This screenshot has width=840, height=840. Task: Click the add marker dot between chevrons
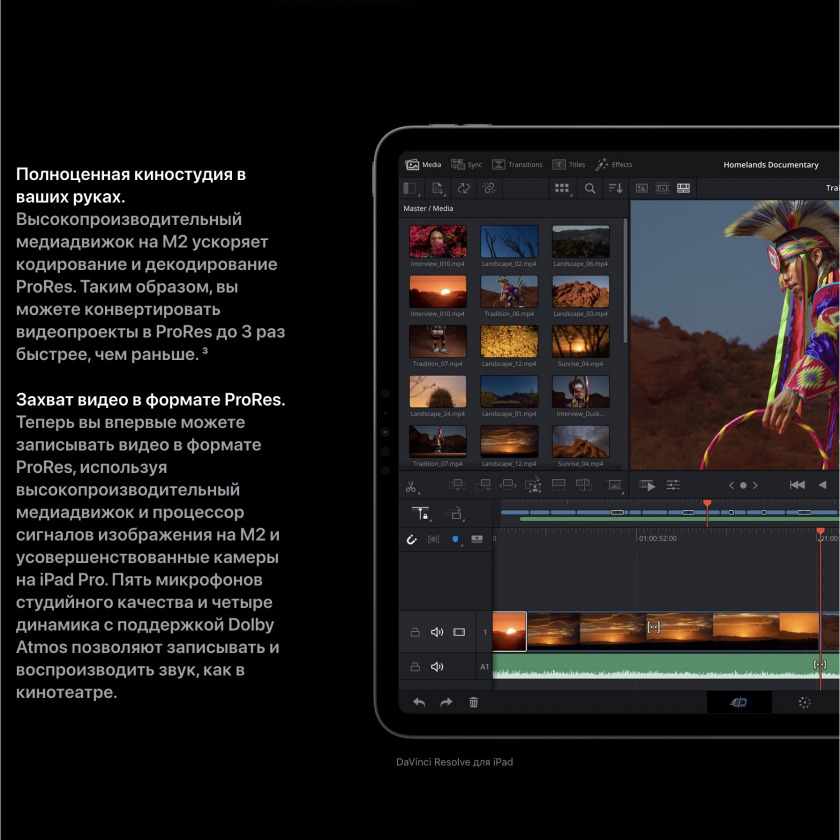click(743, 485)
